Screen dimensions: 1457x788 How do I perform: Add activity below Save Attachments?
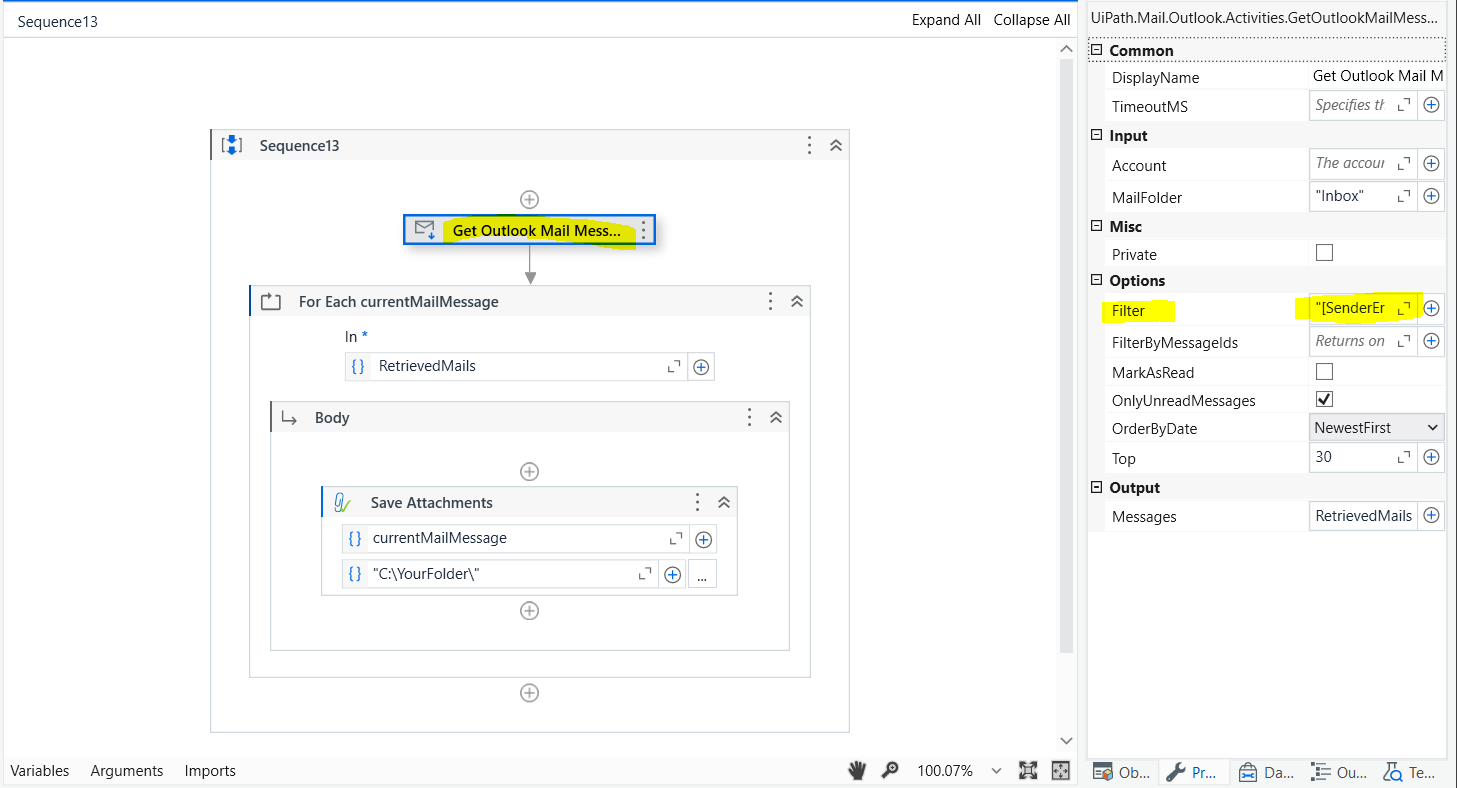pyautogui.click(x=530, y=611)
